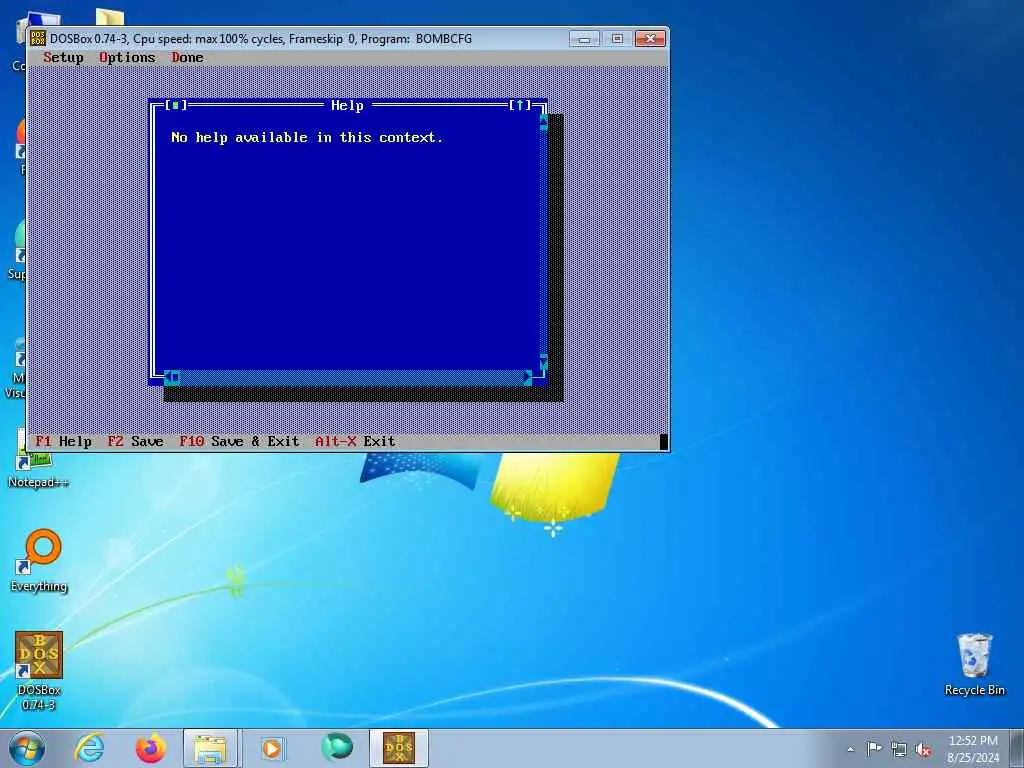
Task: Show hidden system tray icons
Action: click(x=850, y=749)
